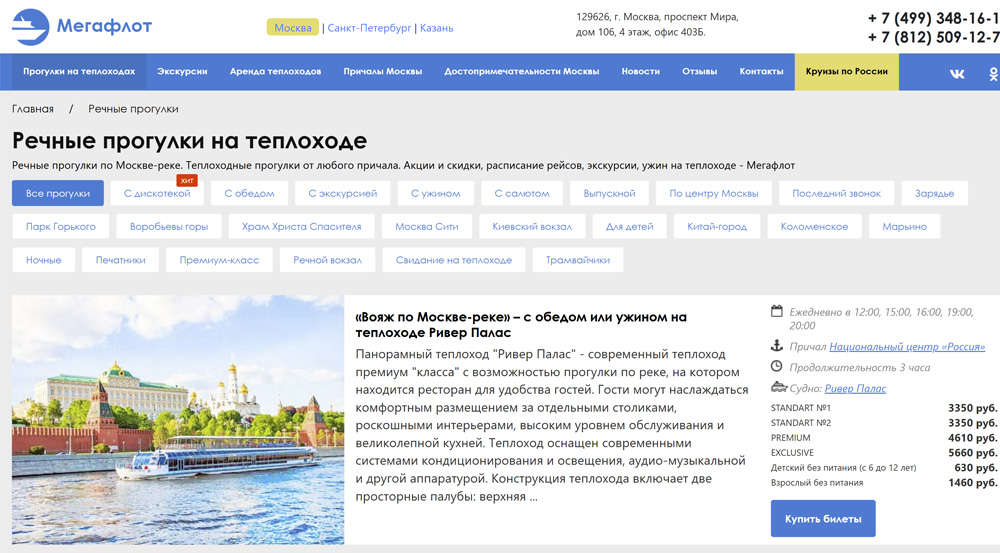Open the Kremlin riverboat photo thumbnail
Viewport: 1000px width, 553px height.
coord(178,420)
